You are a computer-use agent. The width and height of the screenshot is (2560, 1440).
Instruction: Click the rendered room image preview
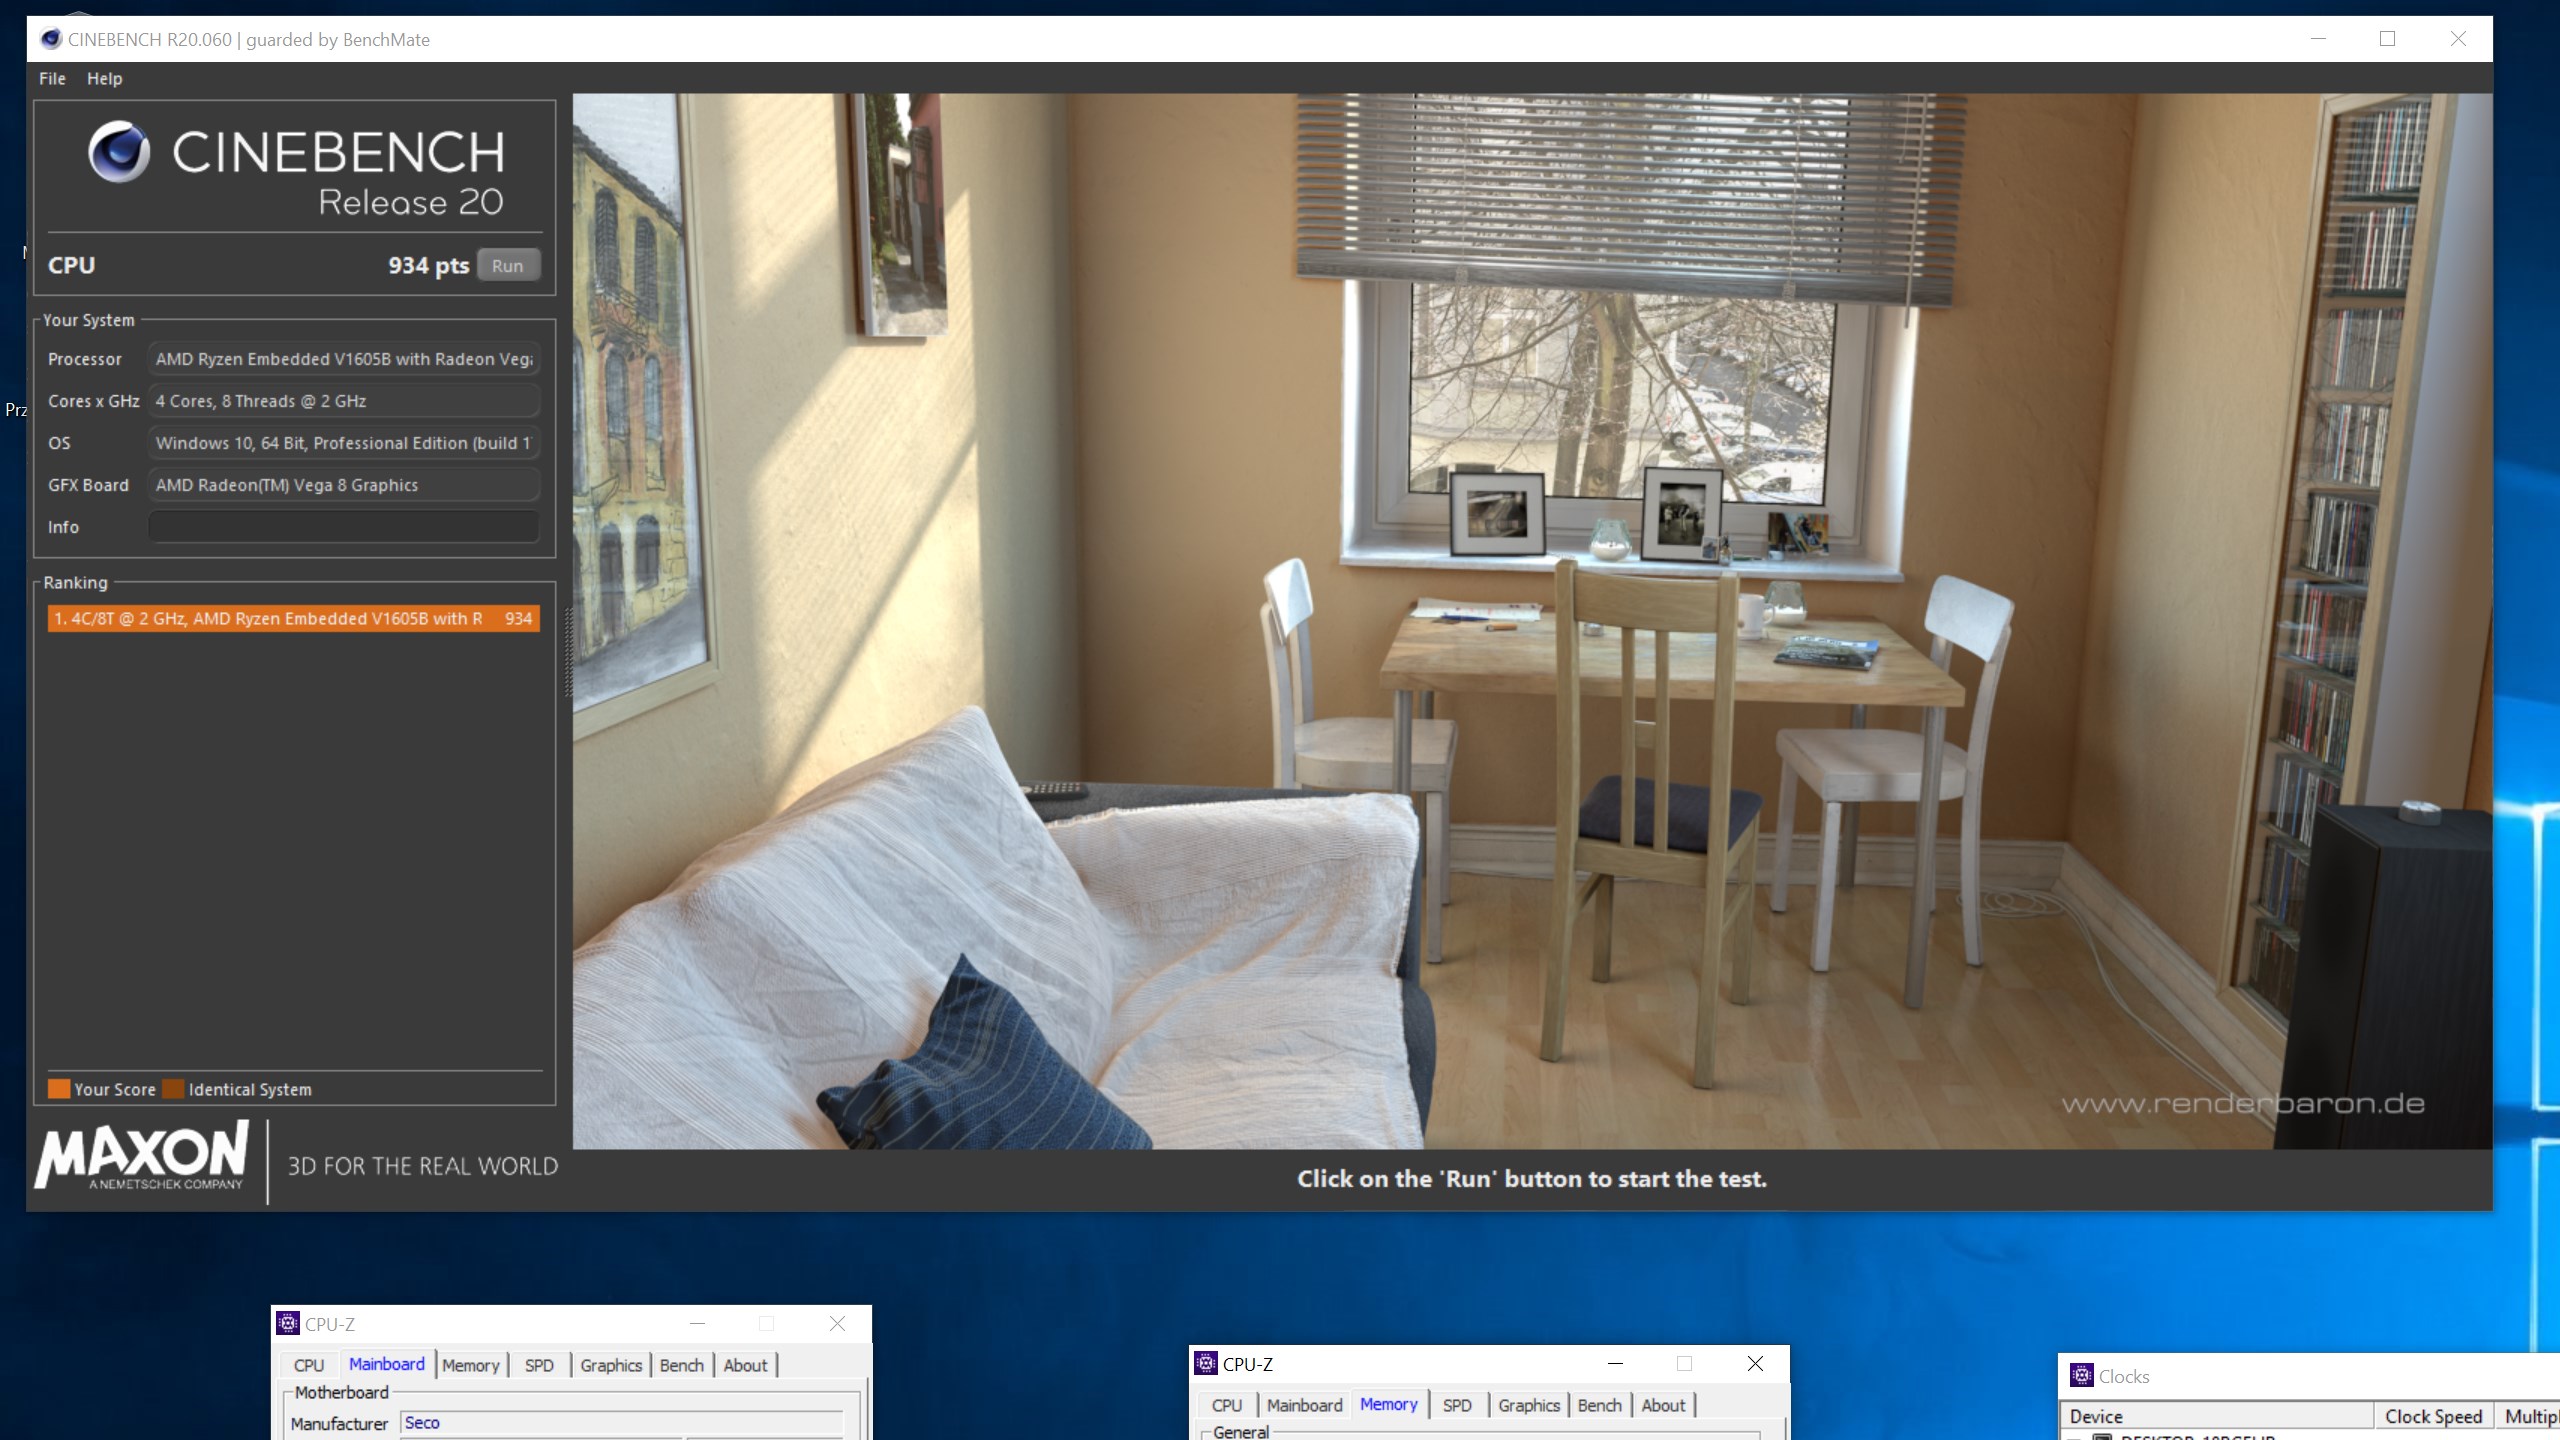point(1532,621)
